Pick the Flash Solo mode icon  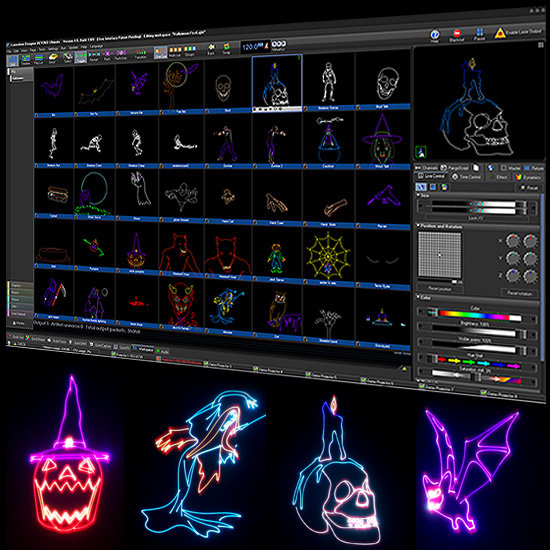tap(121, 55)
